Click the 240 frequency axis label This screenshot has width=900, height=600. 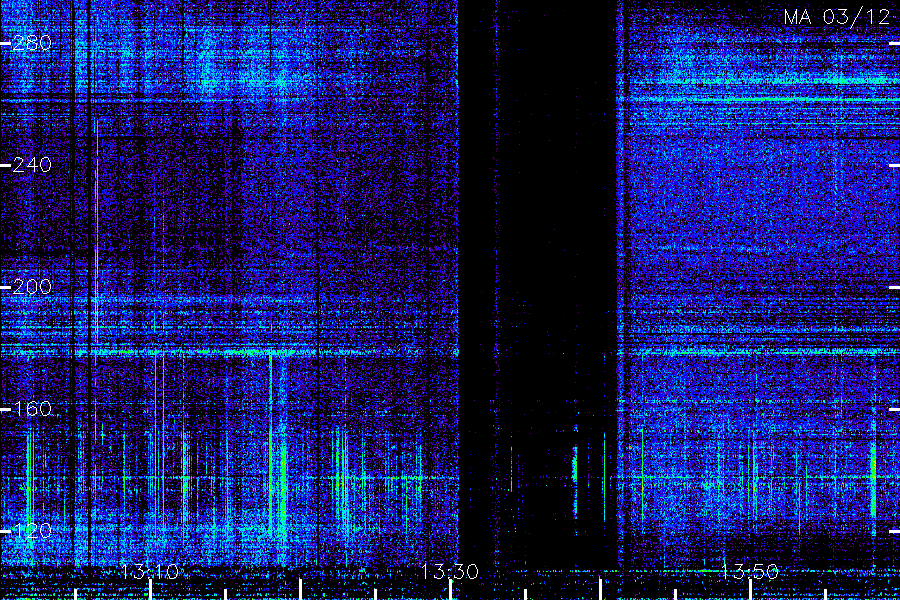(32, 165)
